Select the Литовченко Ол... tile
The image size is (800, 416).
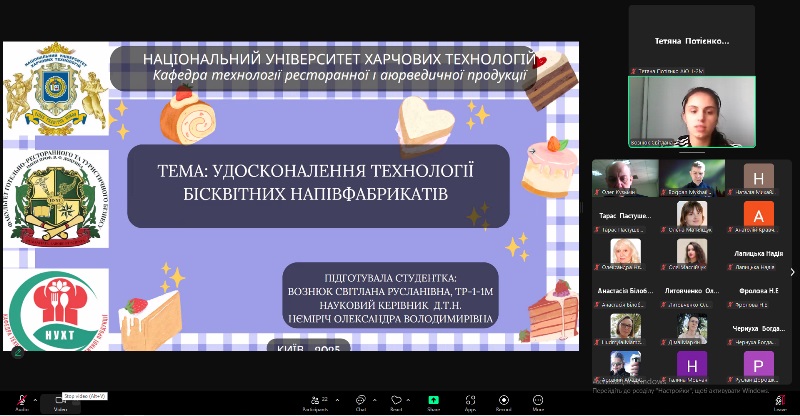click(692, 291)
